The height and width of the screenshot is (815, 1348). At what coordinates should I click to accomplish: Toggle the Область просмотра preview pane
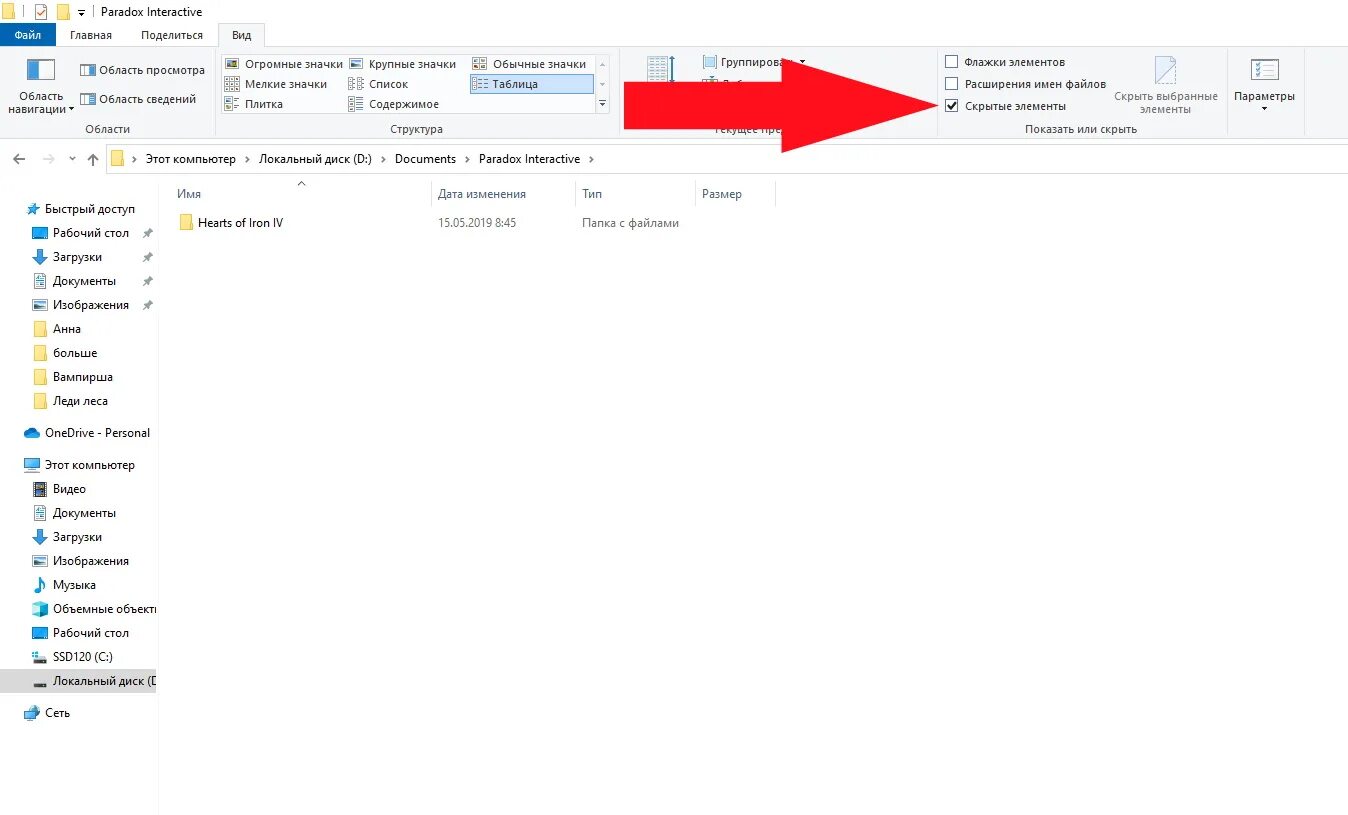click(142, 70)
